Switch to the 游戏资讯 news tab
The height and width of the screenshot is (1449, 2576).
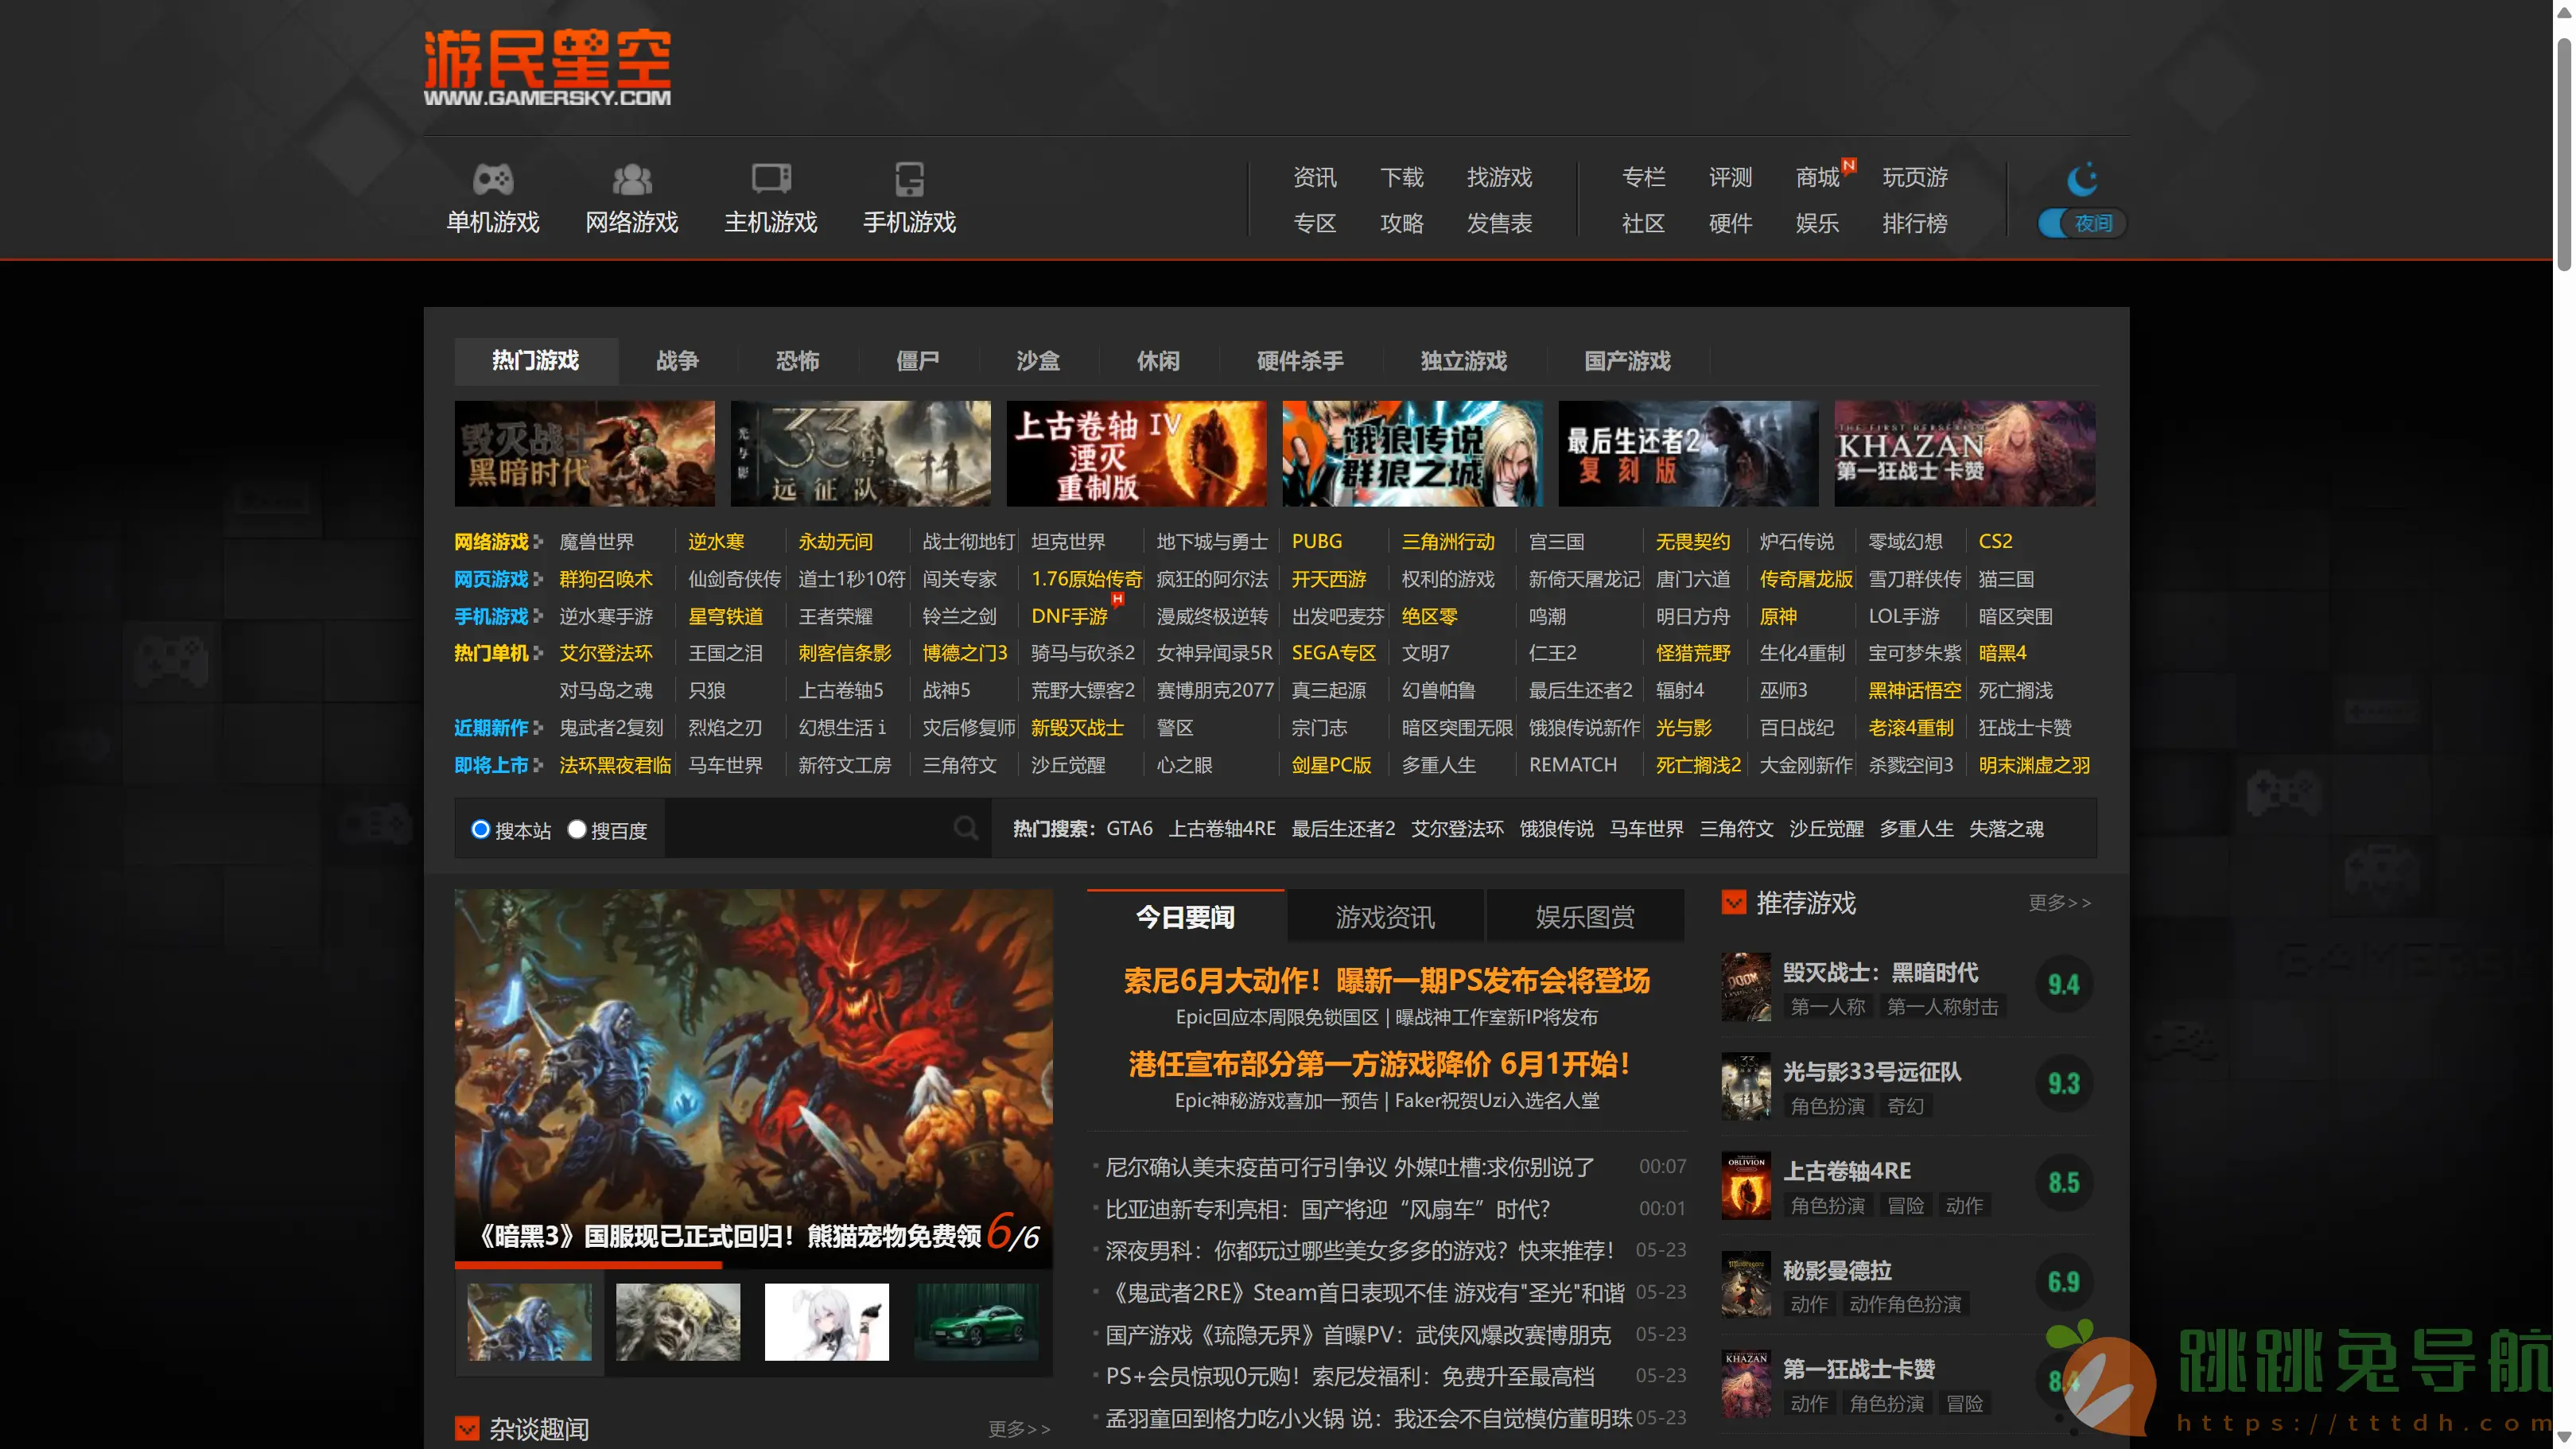point(1385,917)
